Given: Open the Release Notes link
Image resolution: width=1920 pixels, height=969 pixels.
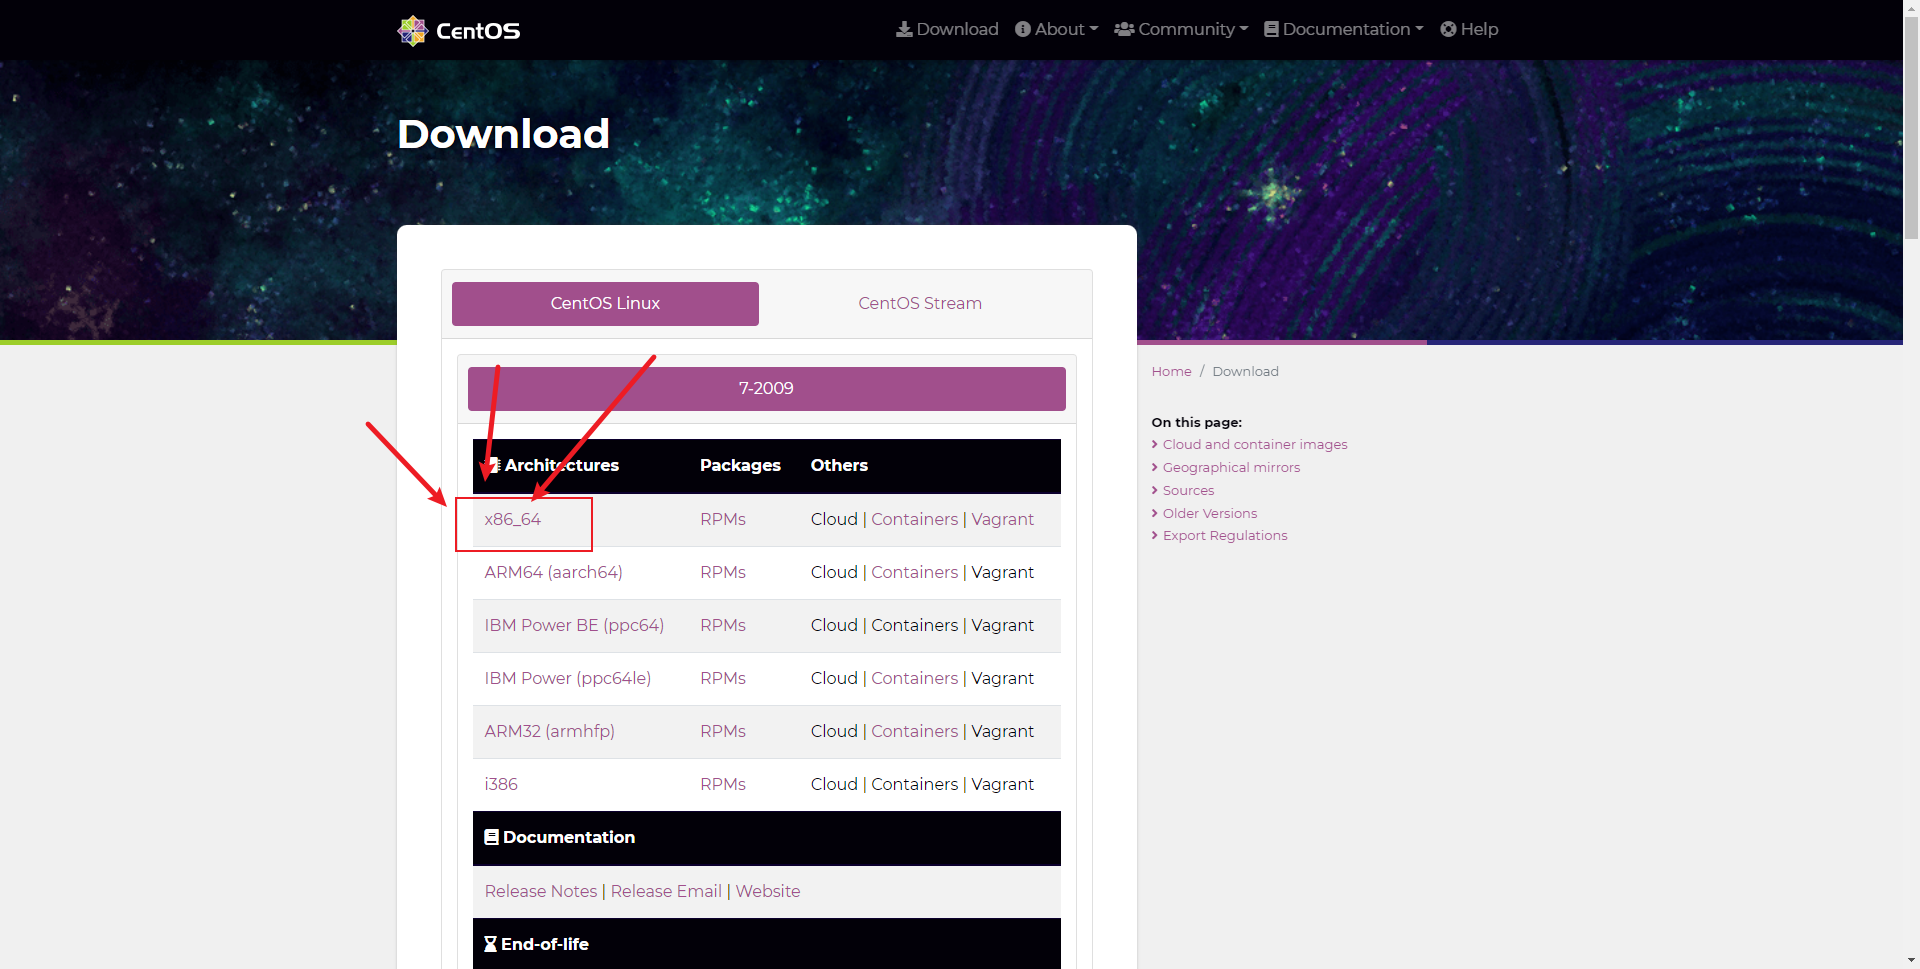Looking at the screenshot, I should [x=540, y=891].
